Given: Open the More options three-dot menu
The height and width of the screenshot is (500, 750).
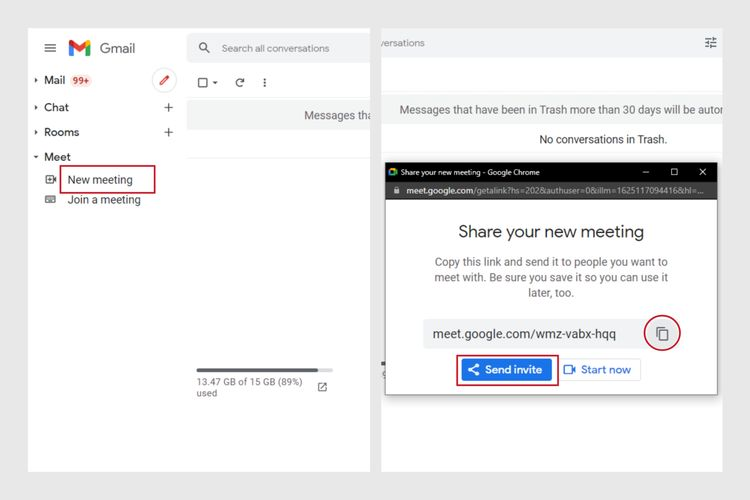Looking at the screenshot, I should pyautogui.click(x=265, y=82).
